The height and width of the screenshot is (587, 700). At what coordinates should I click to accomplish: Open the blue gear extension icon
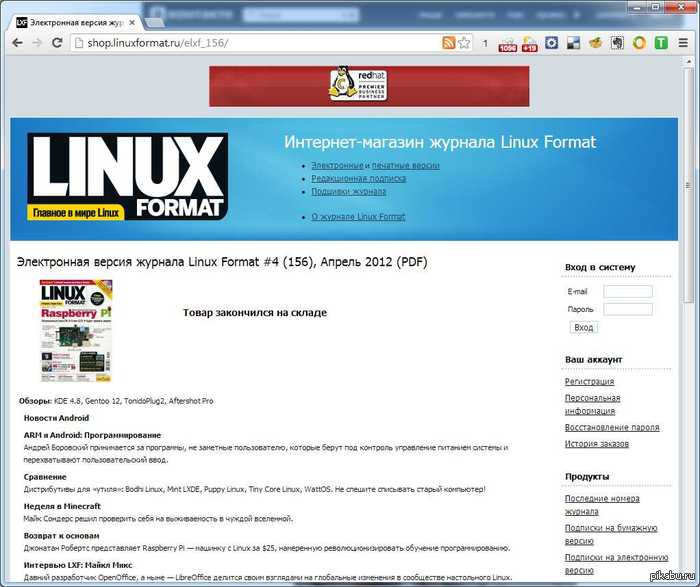pos(552,43)
